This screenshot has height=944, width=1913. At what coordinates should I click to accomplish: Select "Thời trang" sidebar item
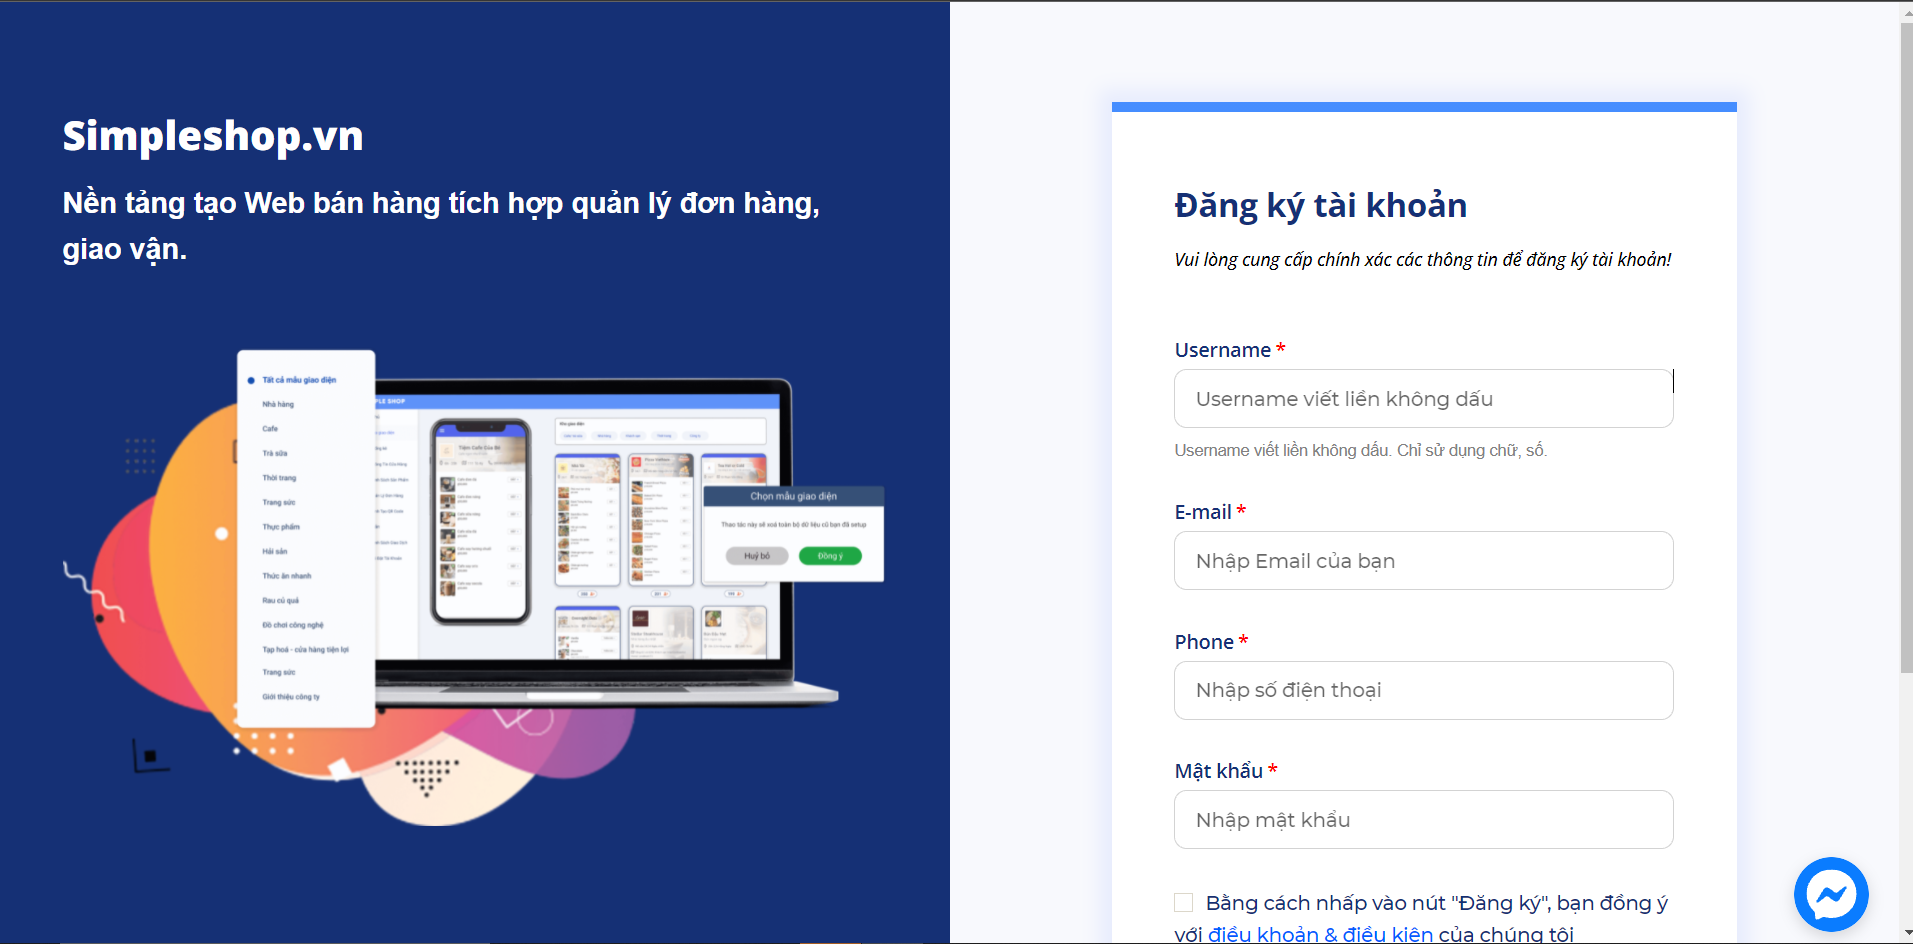tap(281, 477)
